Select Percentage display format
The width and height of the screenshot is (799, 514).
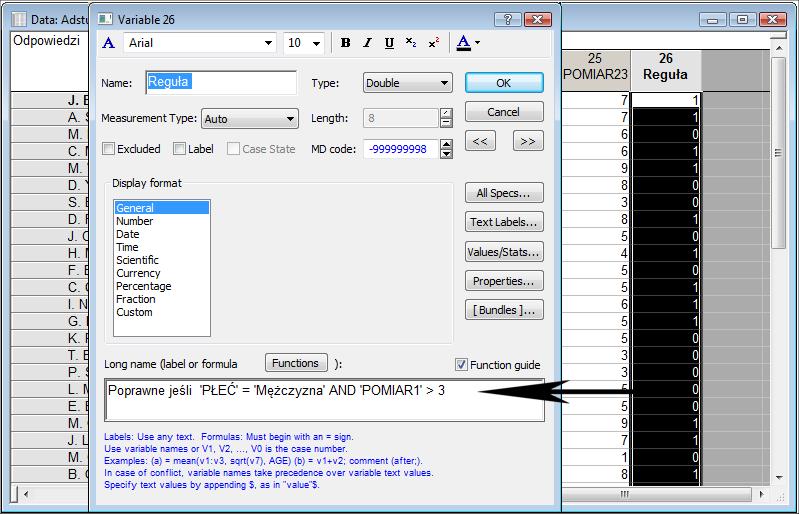[162, 286]
